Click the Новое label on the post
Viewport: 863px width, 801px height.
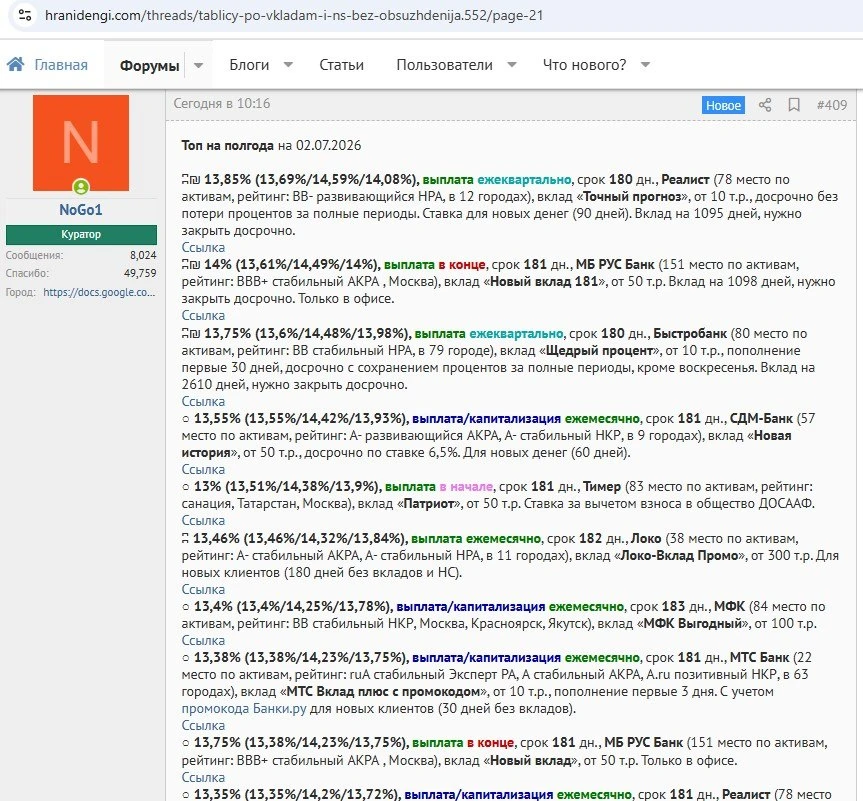click(723, 105)
